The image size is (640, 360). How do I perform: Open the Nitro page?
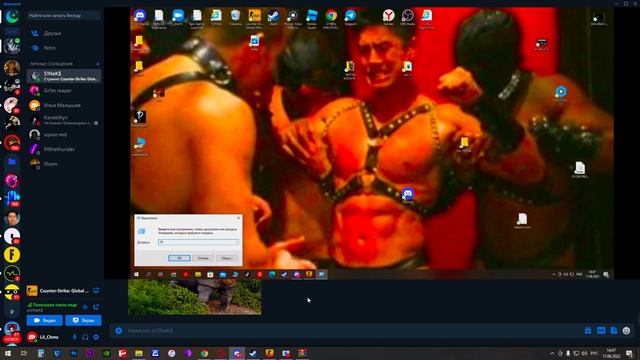pos(63,48)
